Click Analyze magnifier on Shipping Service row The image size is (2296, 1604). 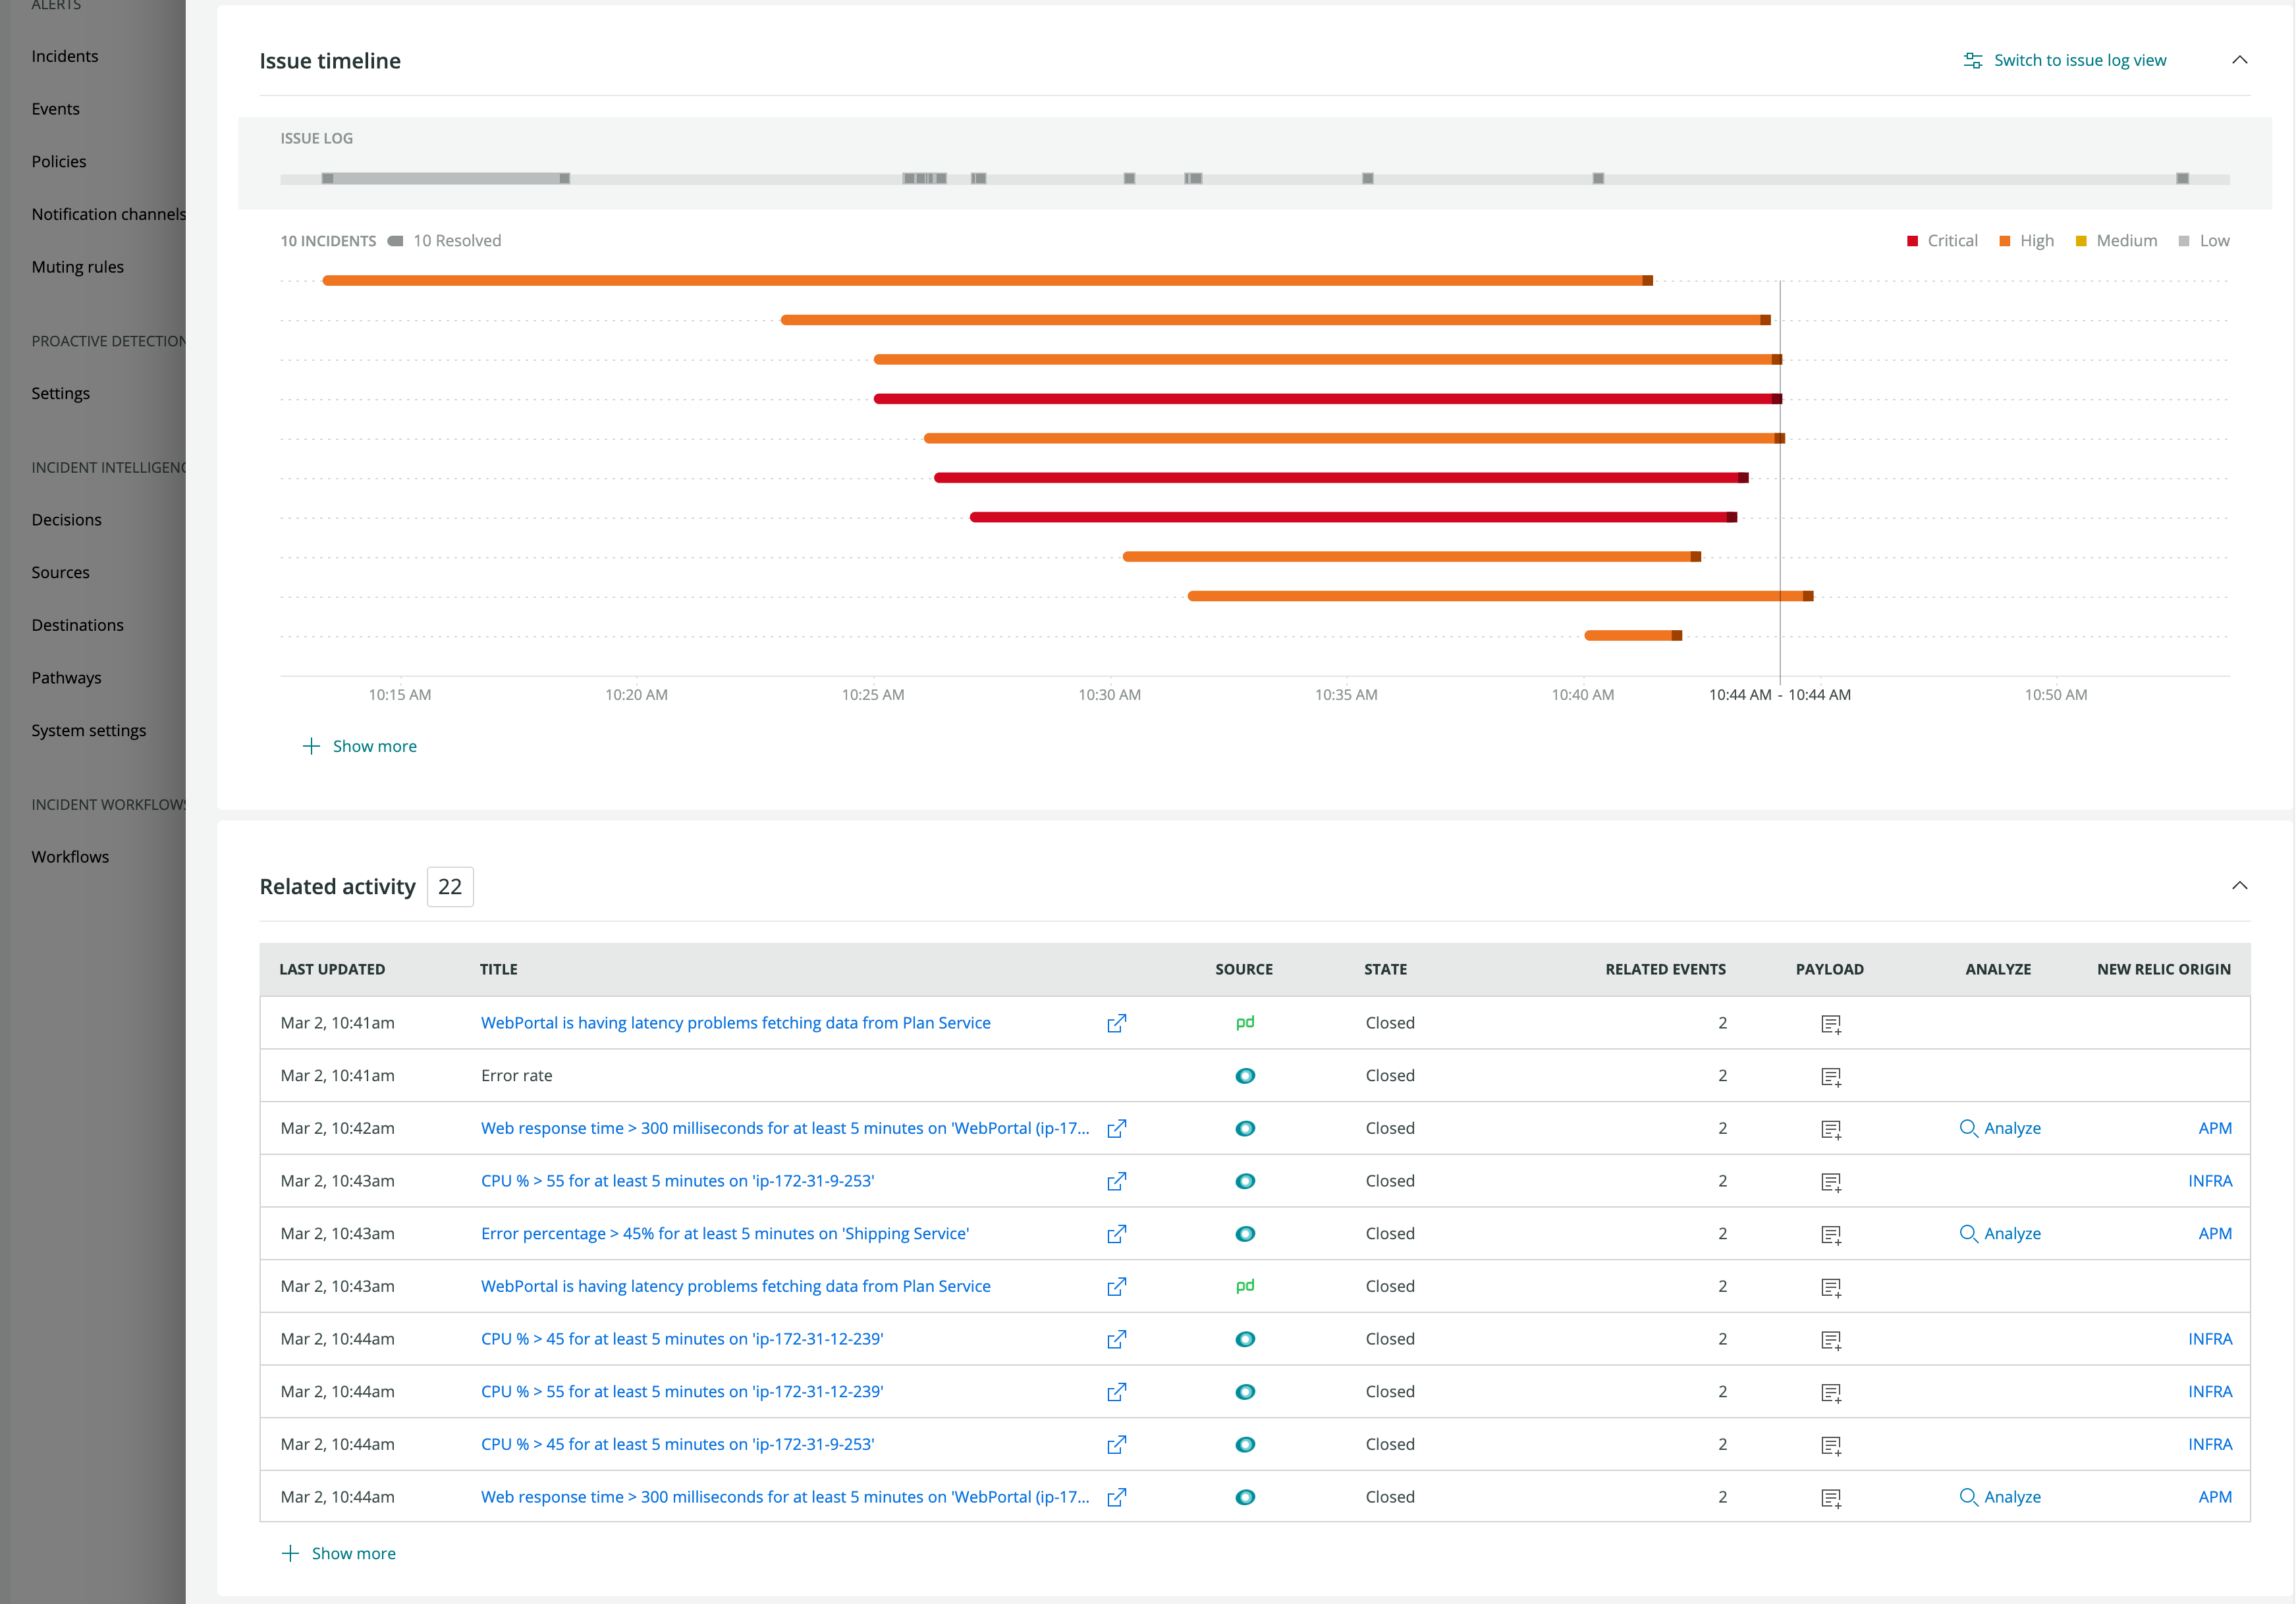1968,1234
